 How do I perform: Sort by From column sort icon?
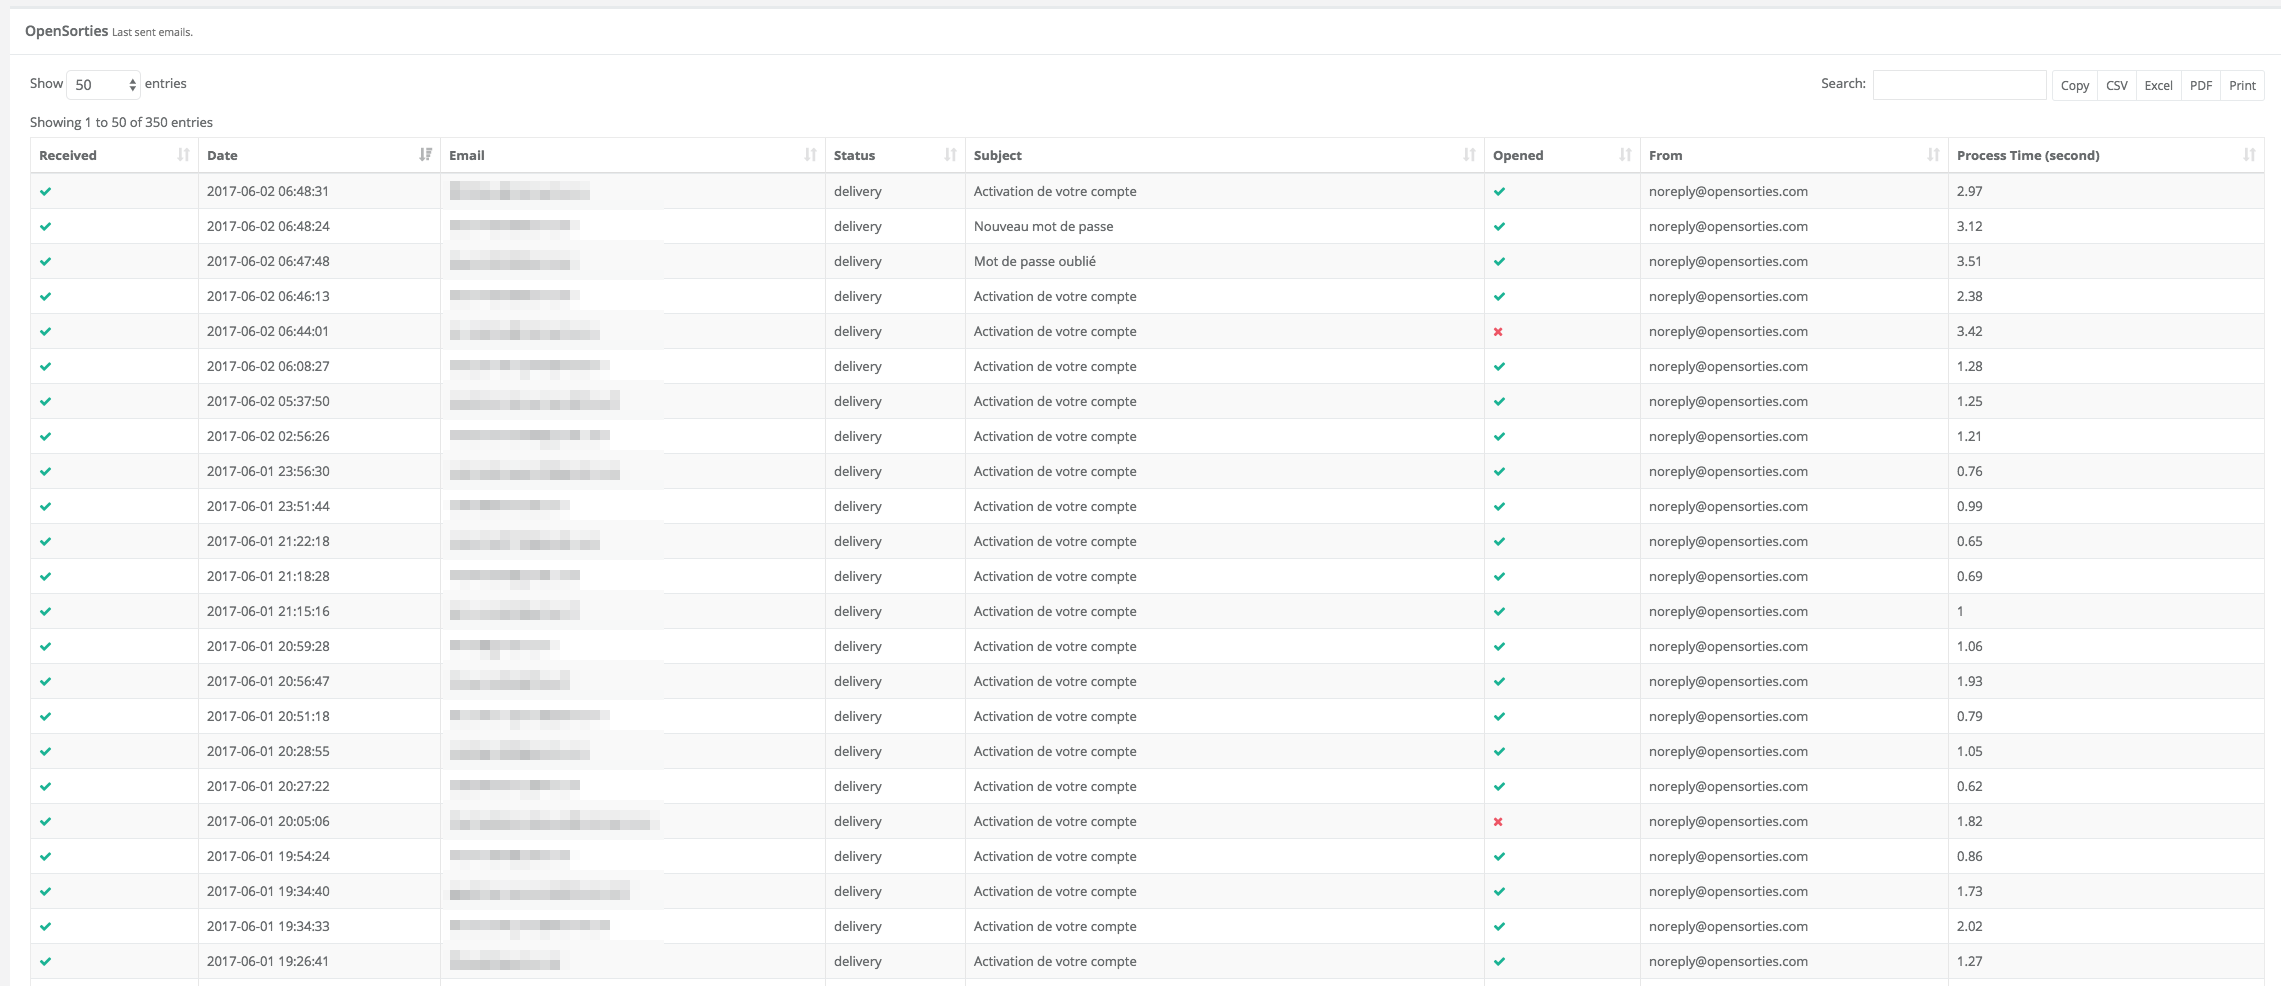(x=1933, y=155)
